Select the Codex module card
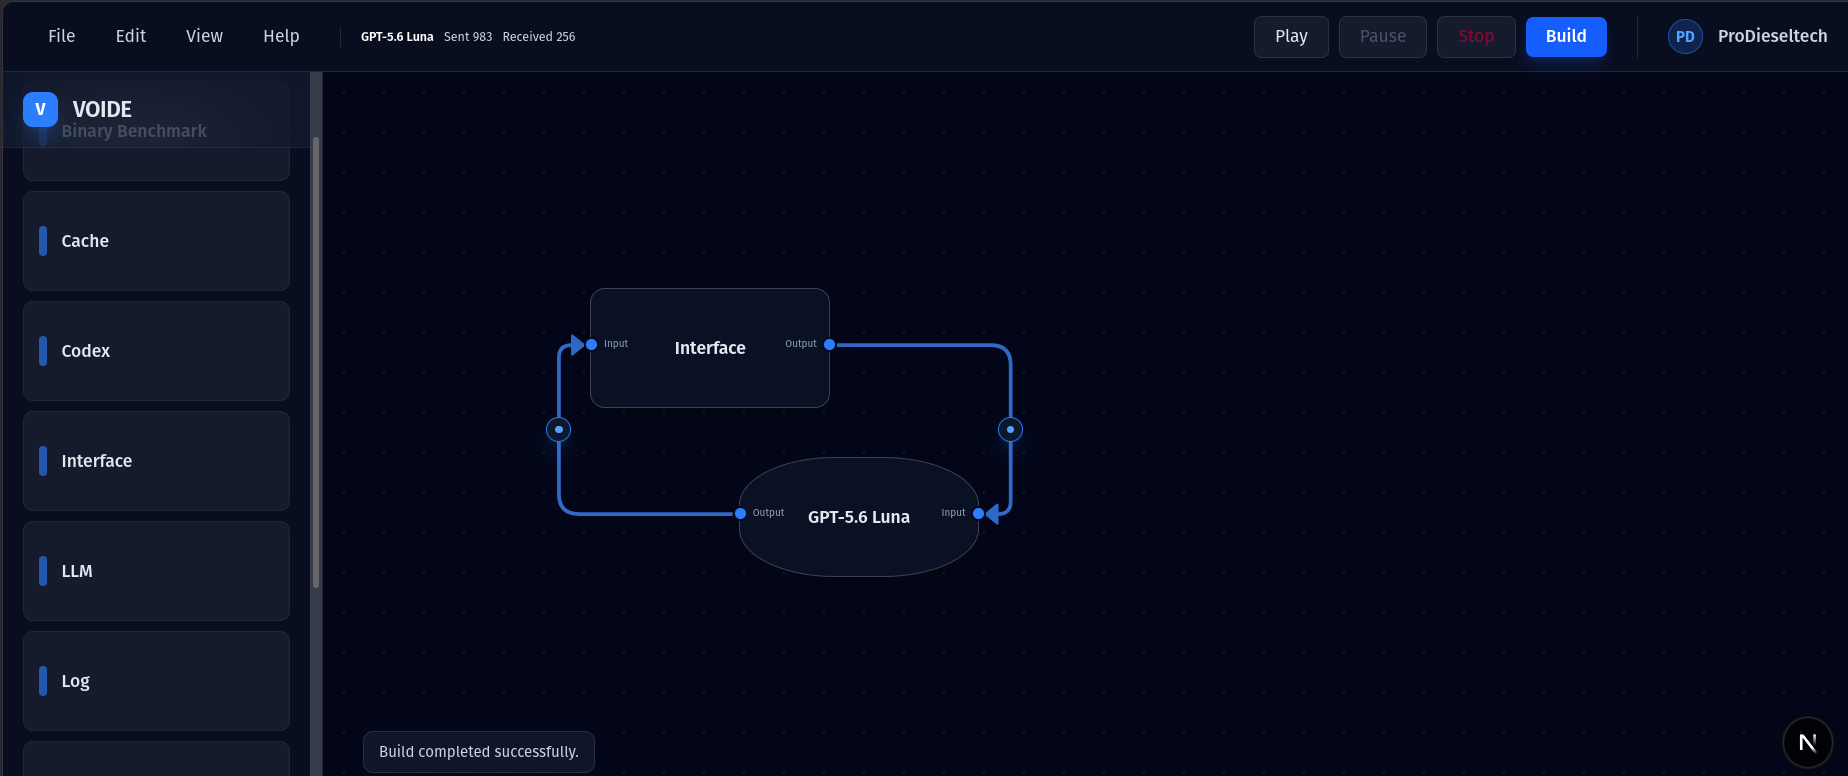 click(x=156, y=351)
